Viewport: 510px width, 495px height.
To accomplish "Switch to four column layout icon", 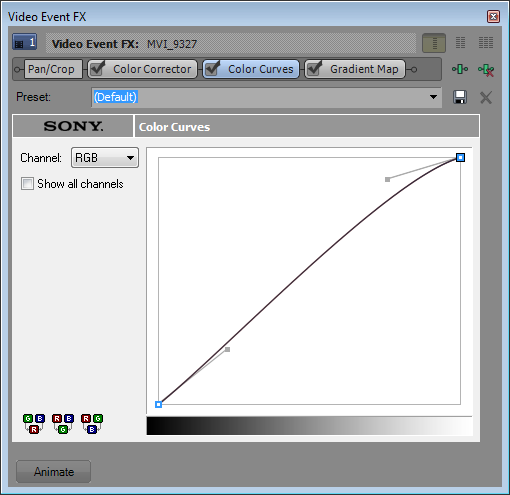I will 486,43.
